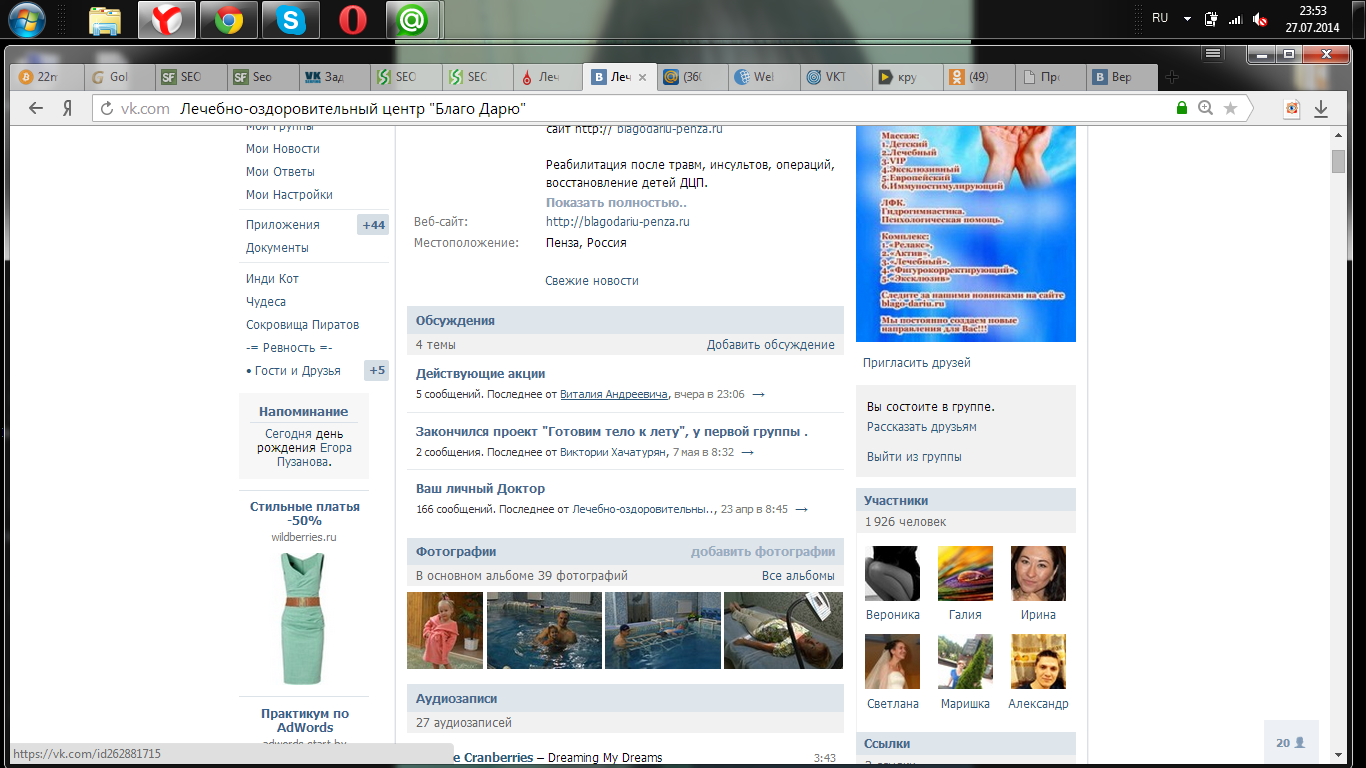Screen dimensions: 1366x768
Task: Bookmark page with star icon
Action: pos(1231,108)
